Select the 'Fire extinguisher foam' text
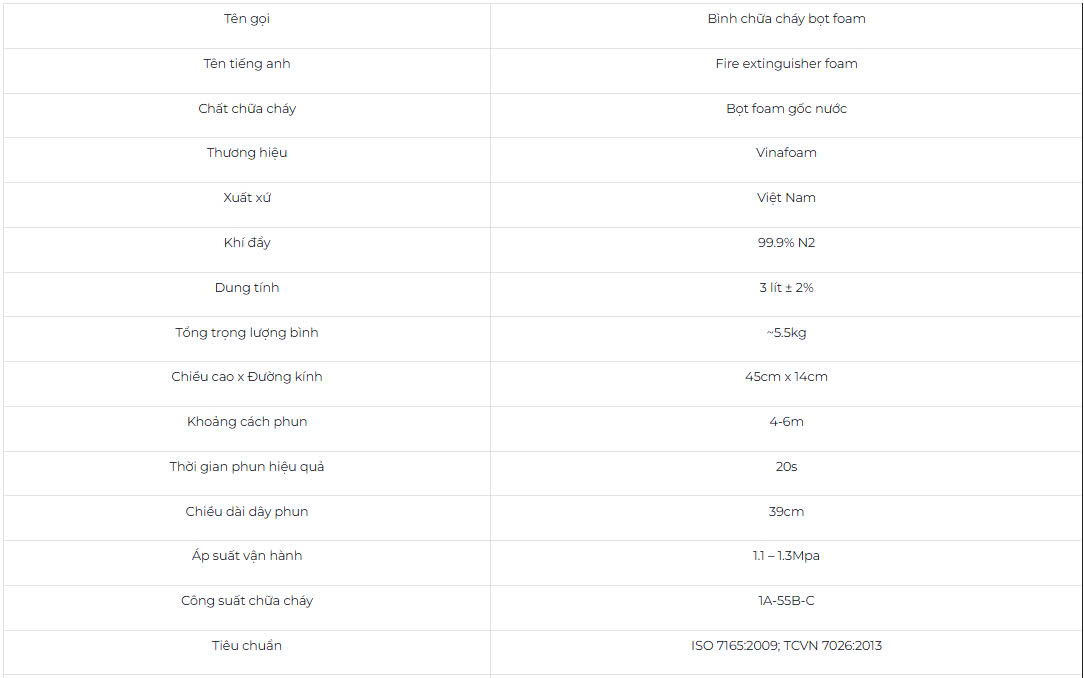Screen dimensions: 1084x678 click(786, 64)
